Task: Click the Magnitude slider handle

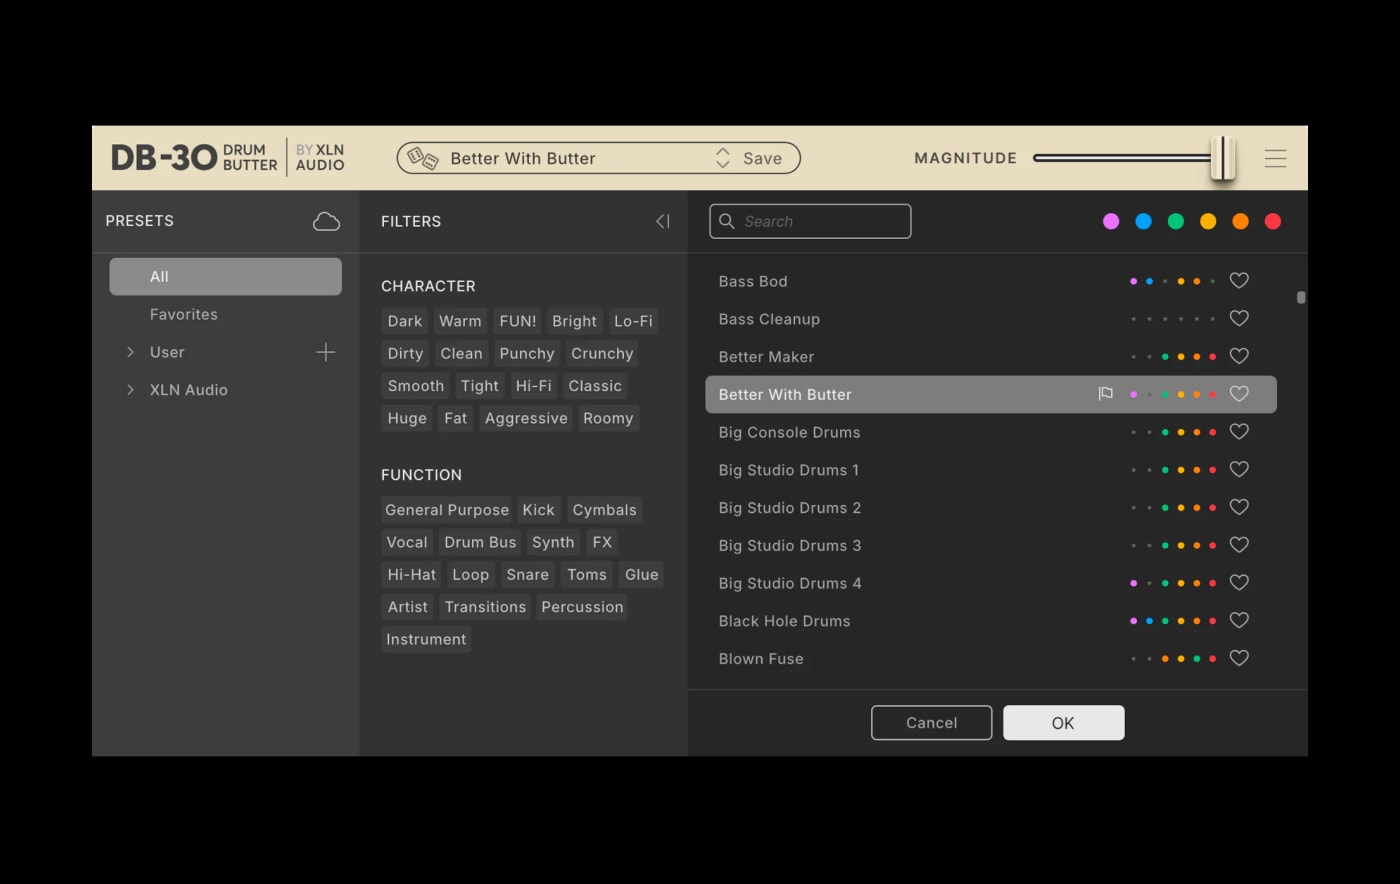Action: coord(1223,158)
